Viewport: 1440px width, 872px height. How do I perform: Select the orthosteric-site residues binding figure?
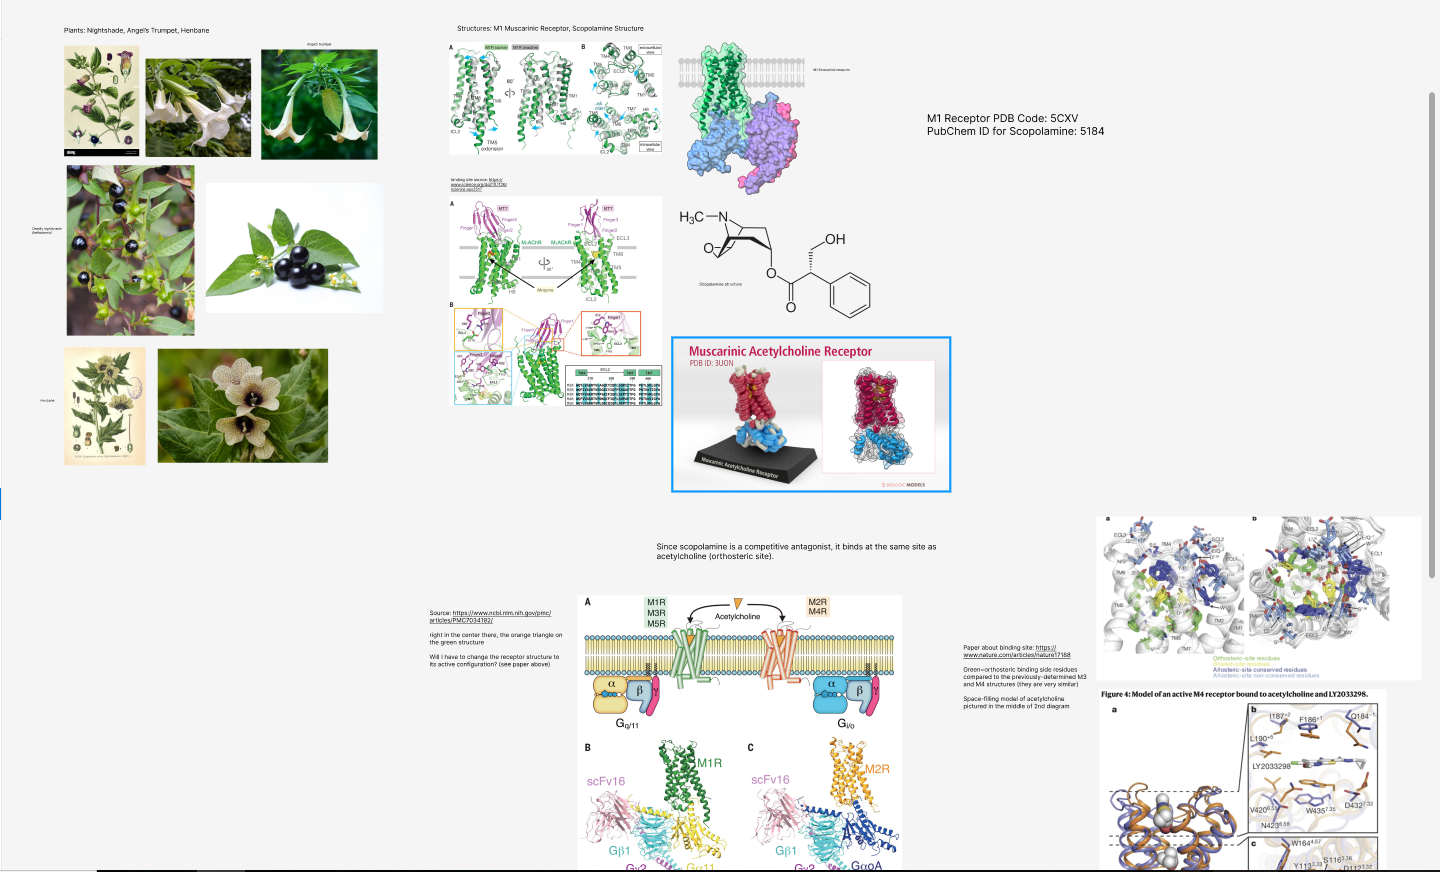[1258, 598]
